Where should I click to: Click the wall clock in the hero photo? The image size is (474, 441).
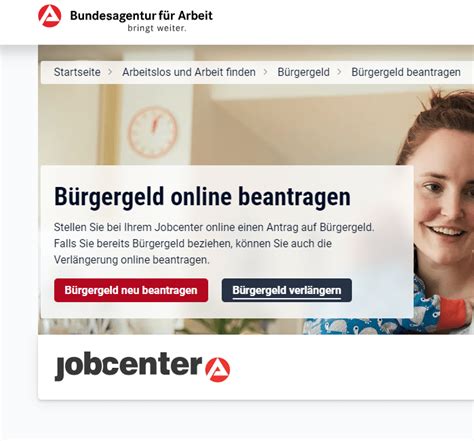[x=152, y=132]
